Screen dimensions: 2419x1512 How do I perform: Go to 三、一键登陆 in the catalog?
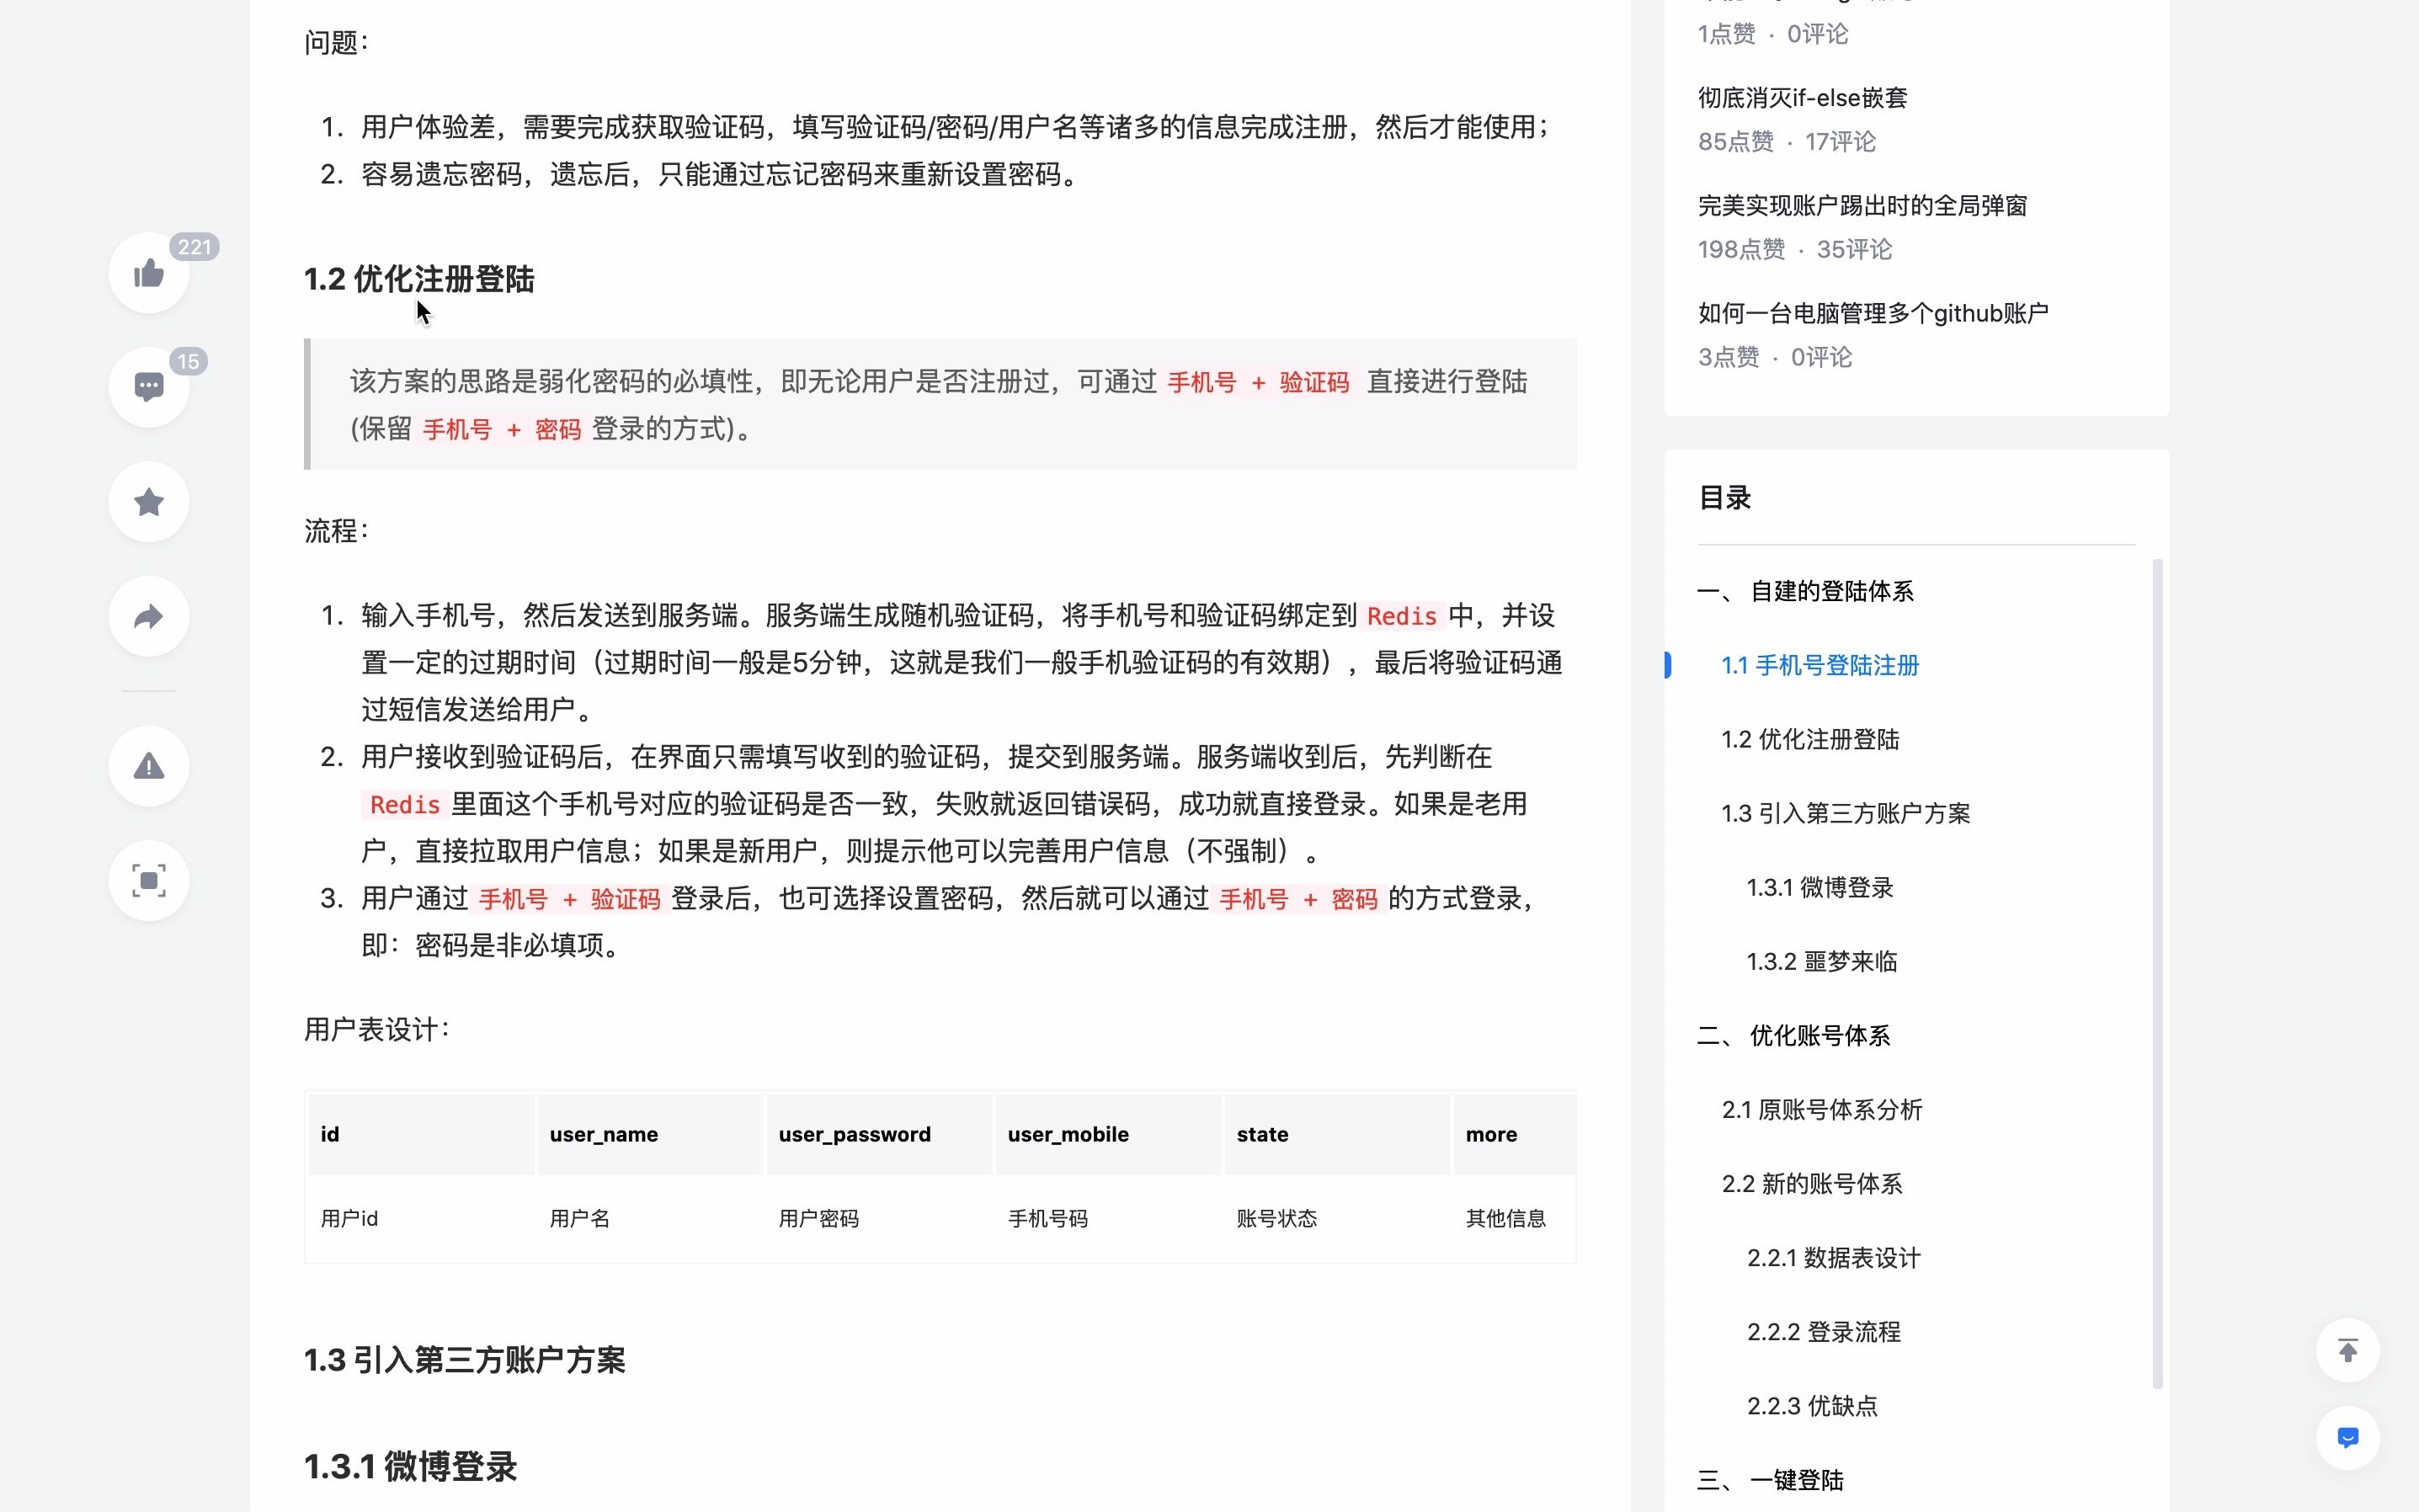click(x=1770, y=1479)
